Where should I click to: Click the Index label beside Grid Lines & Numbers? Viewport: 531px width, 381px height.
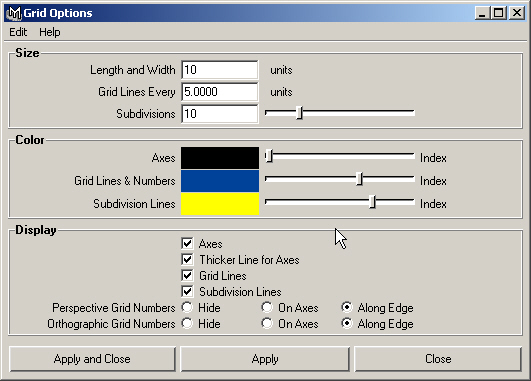click(433, 181)
